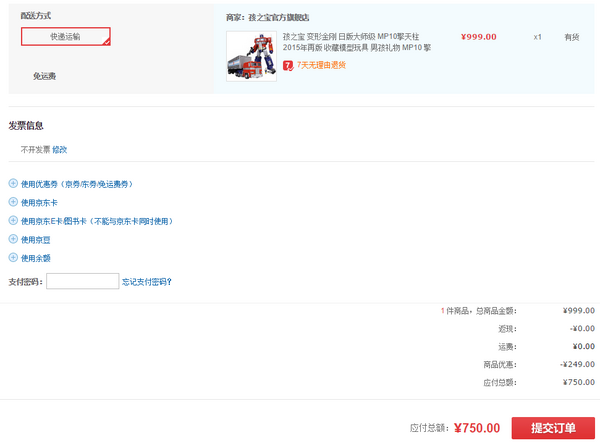Expand 使用京东E卡/图书卡 section

pyautogui.click(x=97, y=221)
